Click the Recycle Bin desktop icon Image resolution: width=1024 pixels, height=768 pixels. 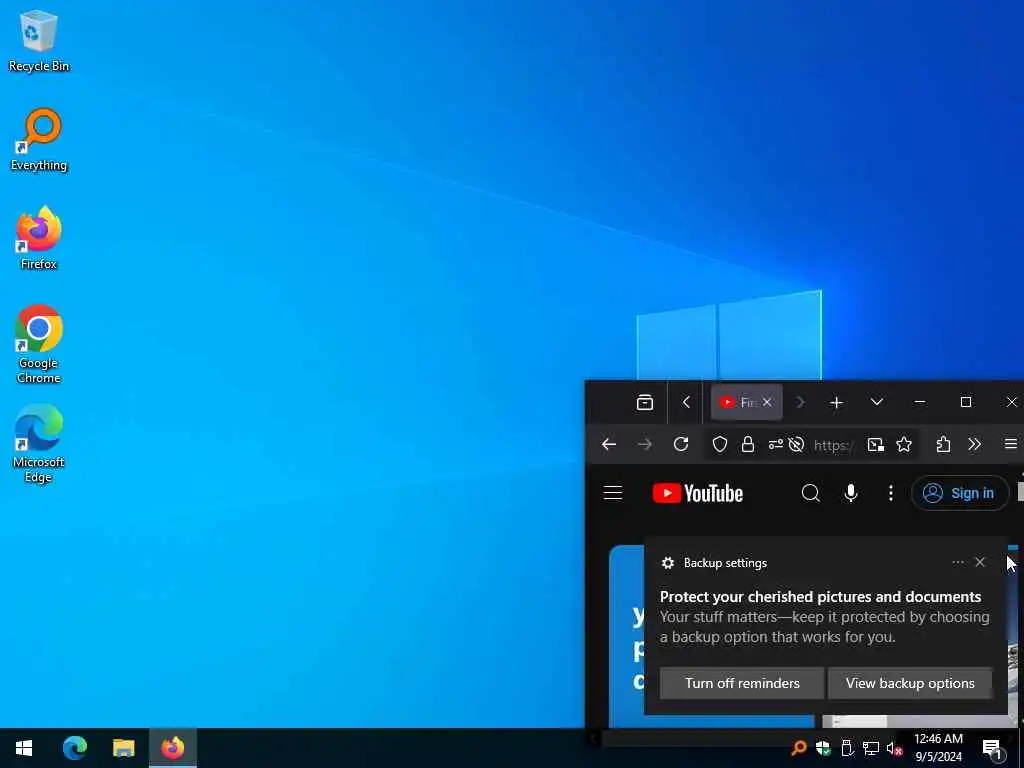point(39,41)
